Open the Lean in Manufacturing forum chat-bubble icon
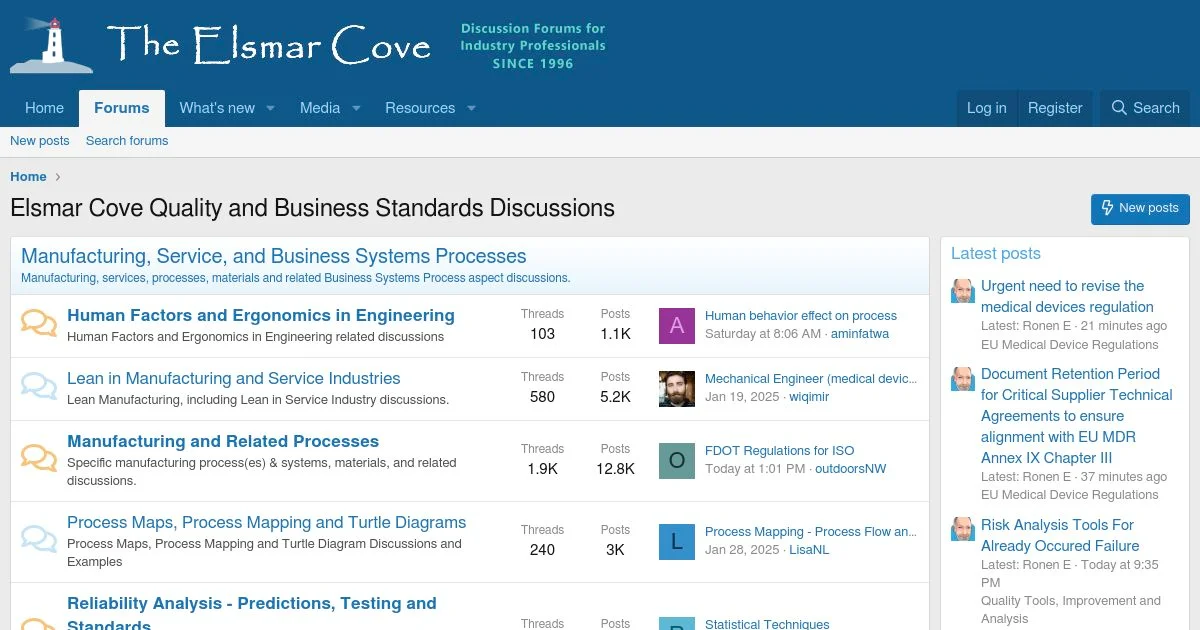 (39, 387)
